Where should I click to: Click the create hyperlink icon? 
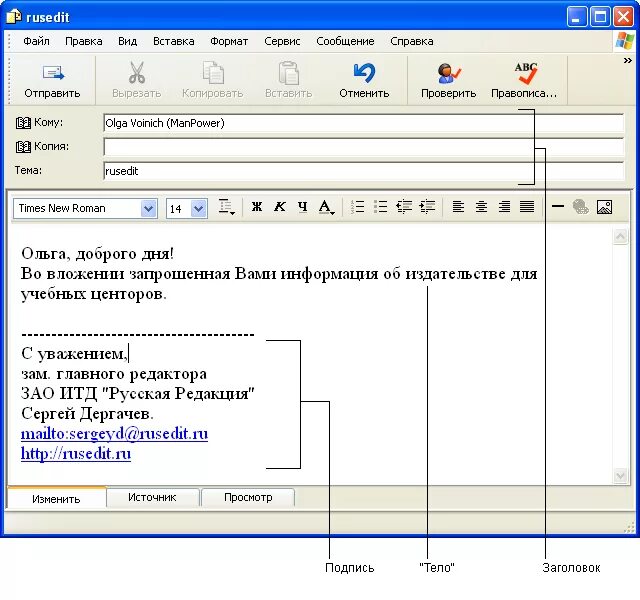(580, 207)
